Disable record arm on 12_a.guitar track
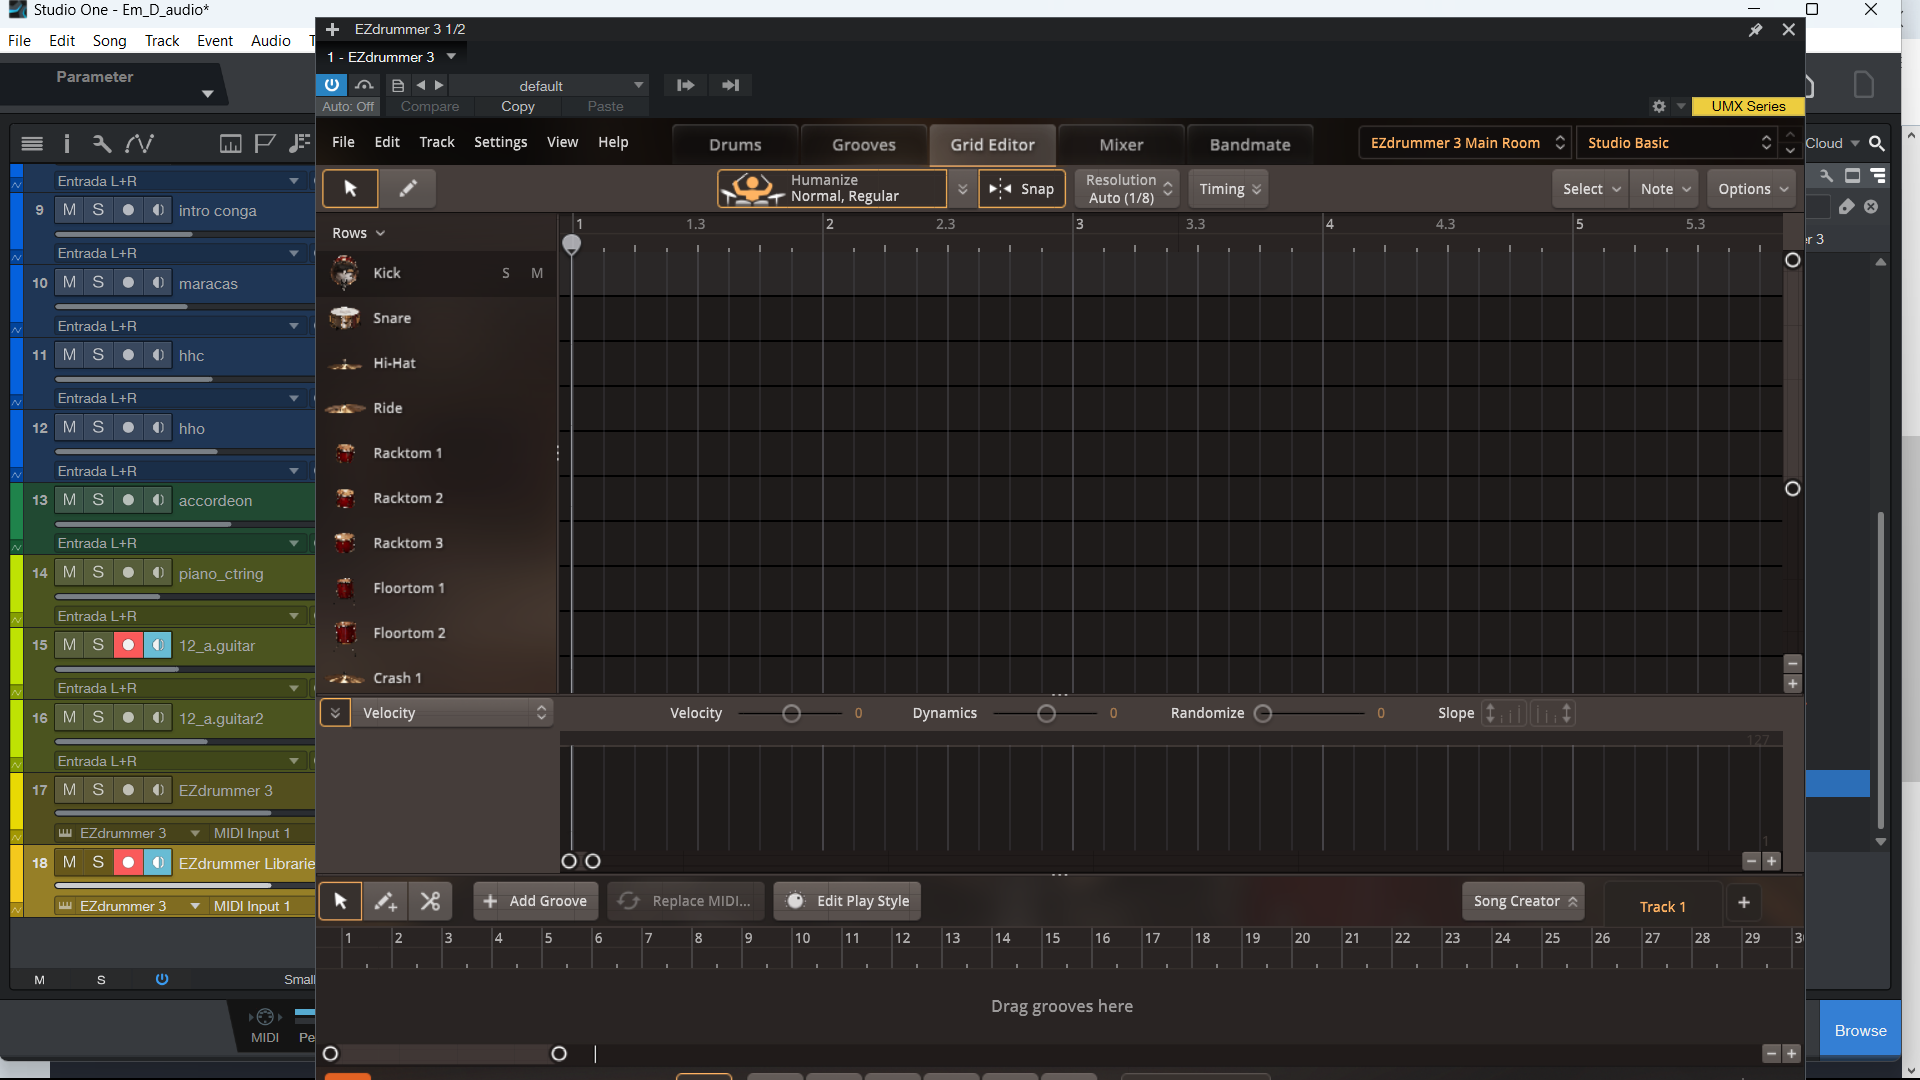The image size is (1920, 1080). point(128,645)
